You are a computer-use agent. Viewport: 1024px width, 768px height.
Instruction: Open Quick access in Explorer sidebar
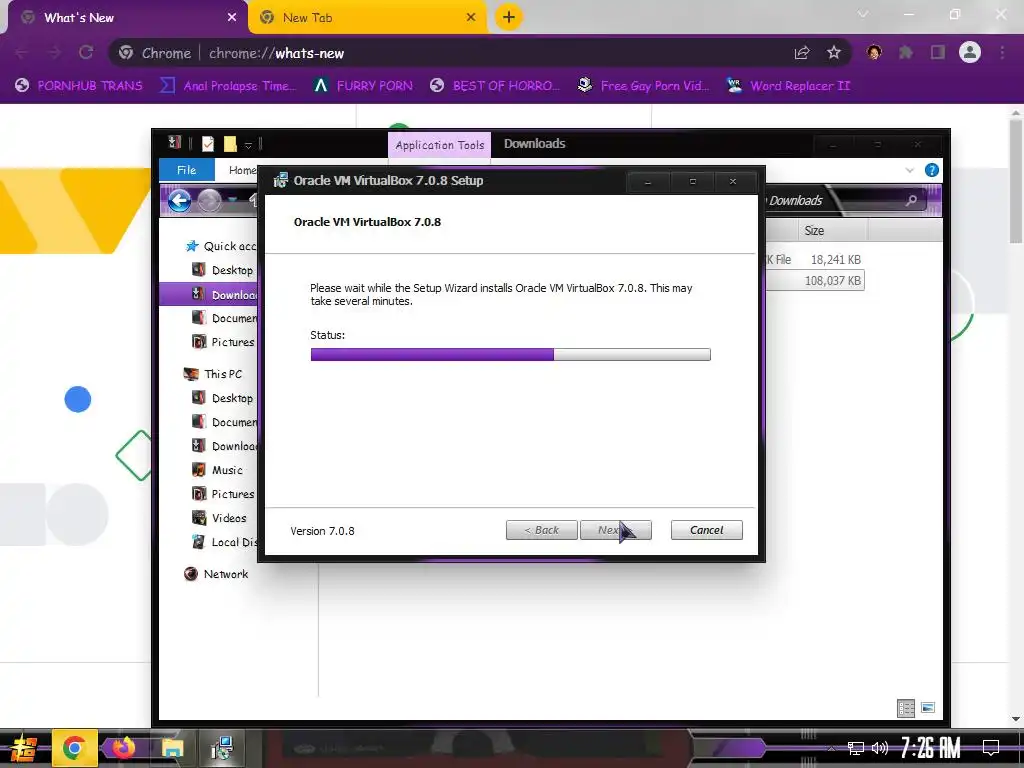coord(221,246)
